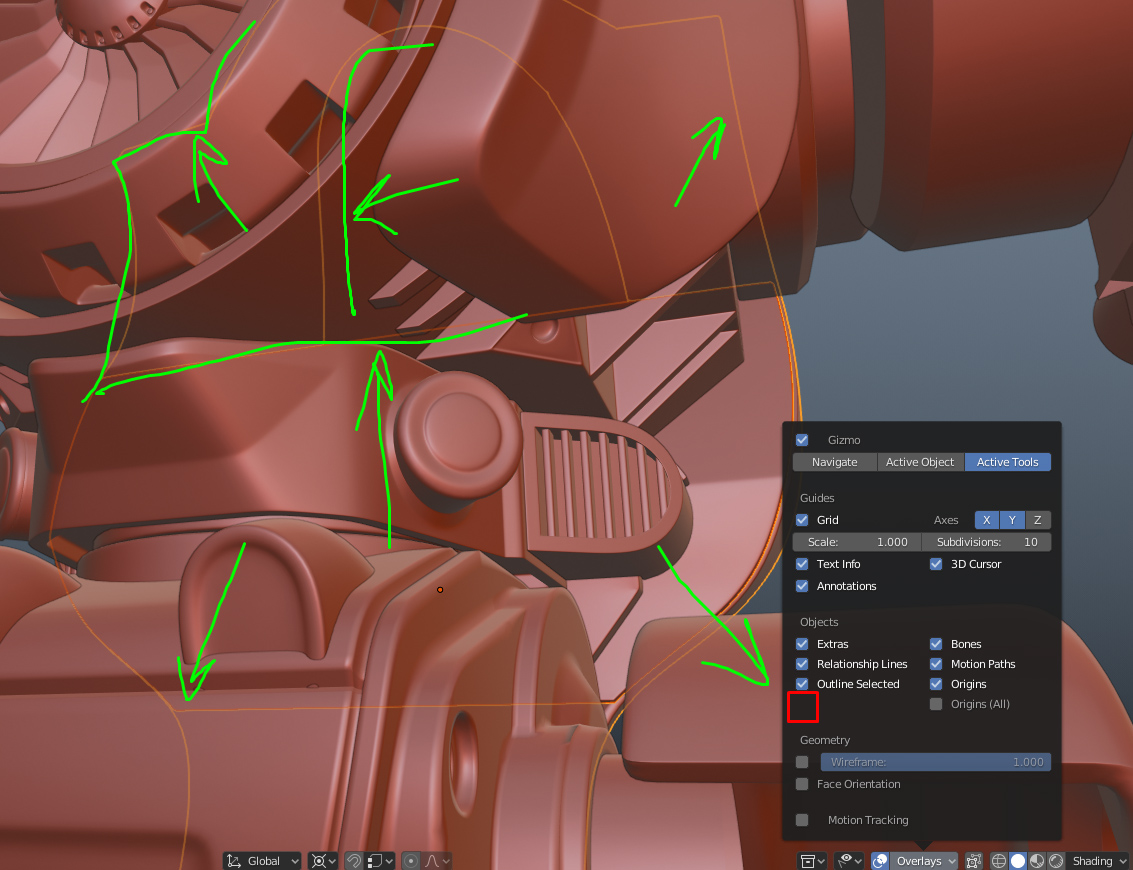Open the pivot point dropdown
The height and width of the screenshot is (870, 1133).
(323, 861)
